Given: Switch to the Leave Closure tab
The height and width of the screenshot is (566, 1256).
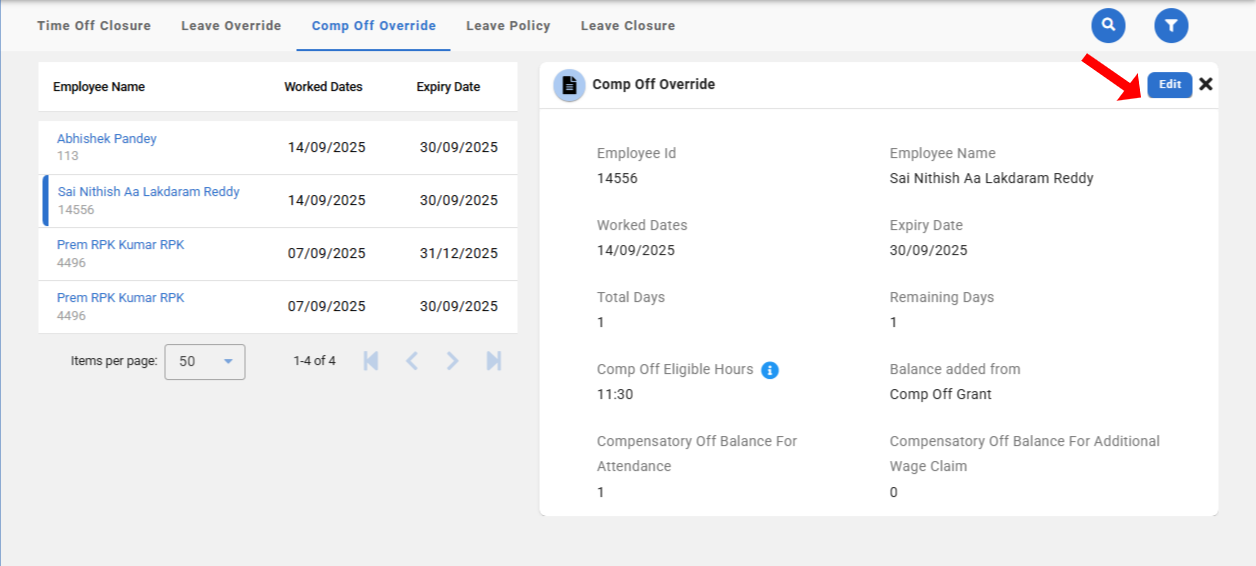Looking at the screenshot, I should click(627, 26).
